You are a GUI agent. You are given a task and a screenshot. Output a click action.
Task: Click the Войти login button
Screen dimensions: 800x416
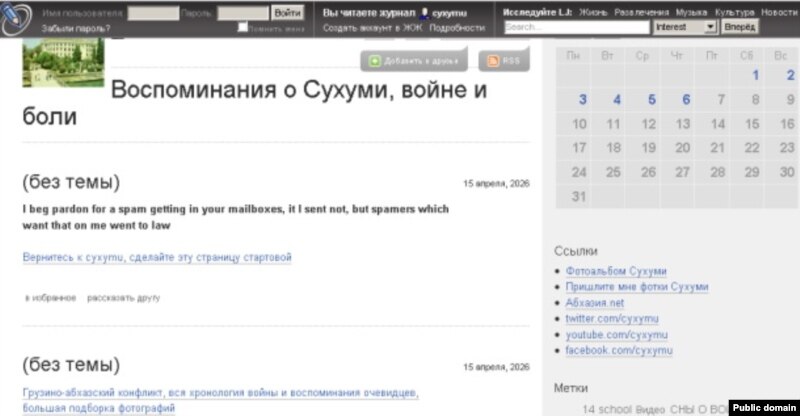[288, 13]
